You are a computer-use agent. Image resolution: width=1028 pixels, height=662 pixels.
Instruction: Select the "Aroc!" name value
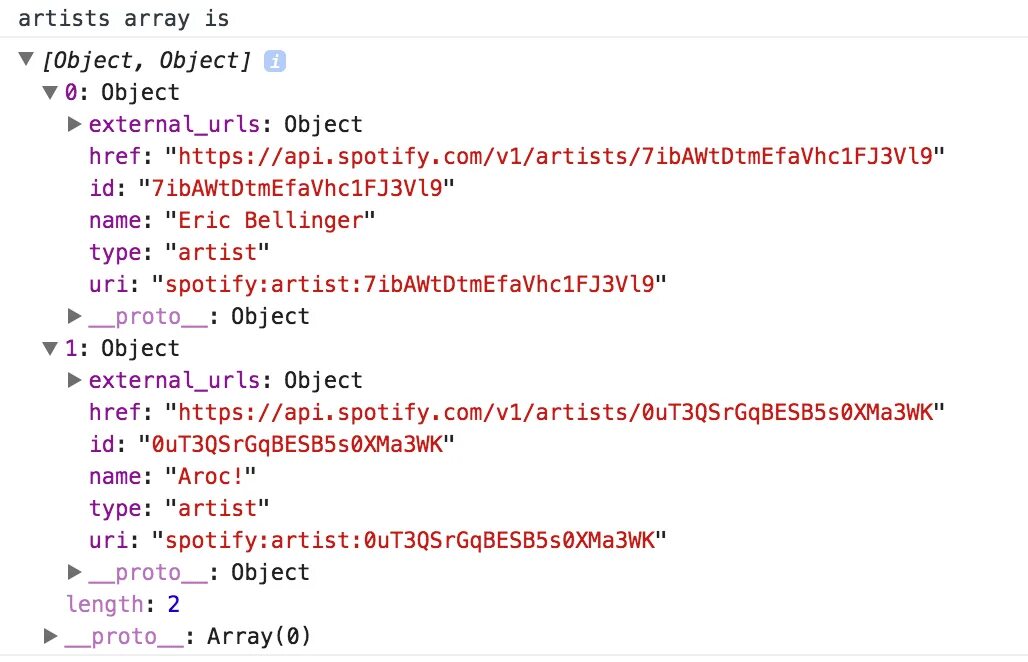click(210, 476)
